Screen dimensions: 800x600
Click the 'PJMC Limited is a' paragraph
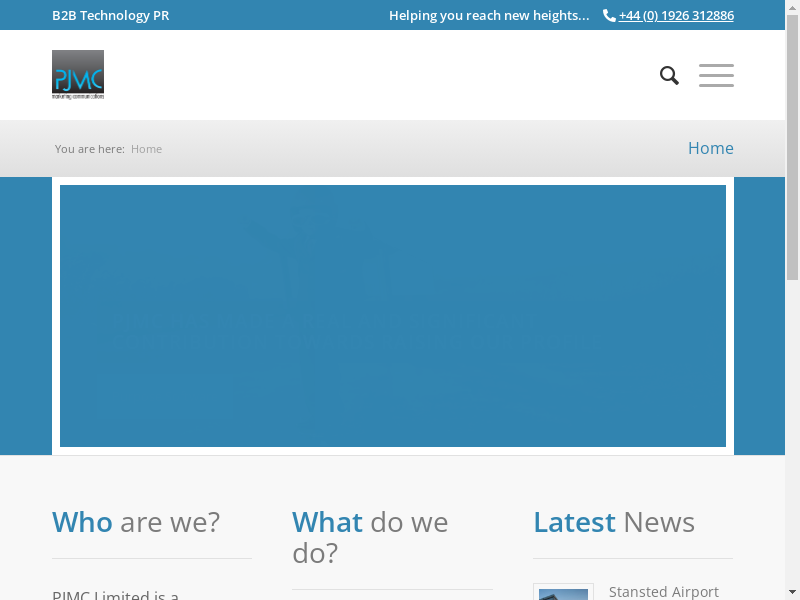(115, 595)
